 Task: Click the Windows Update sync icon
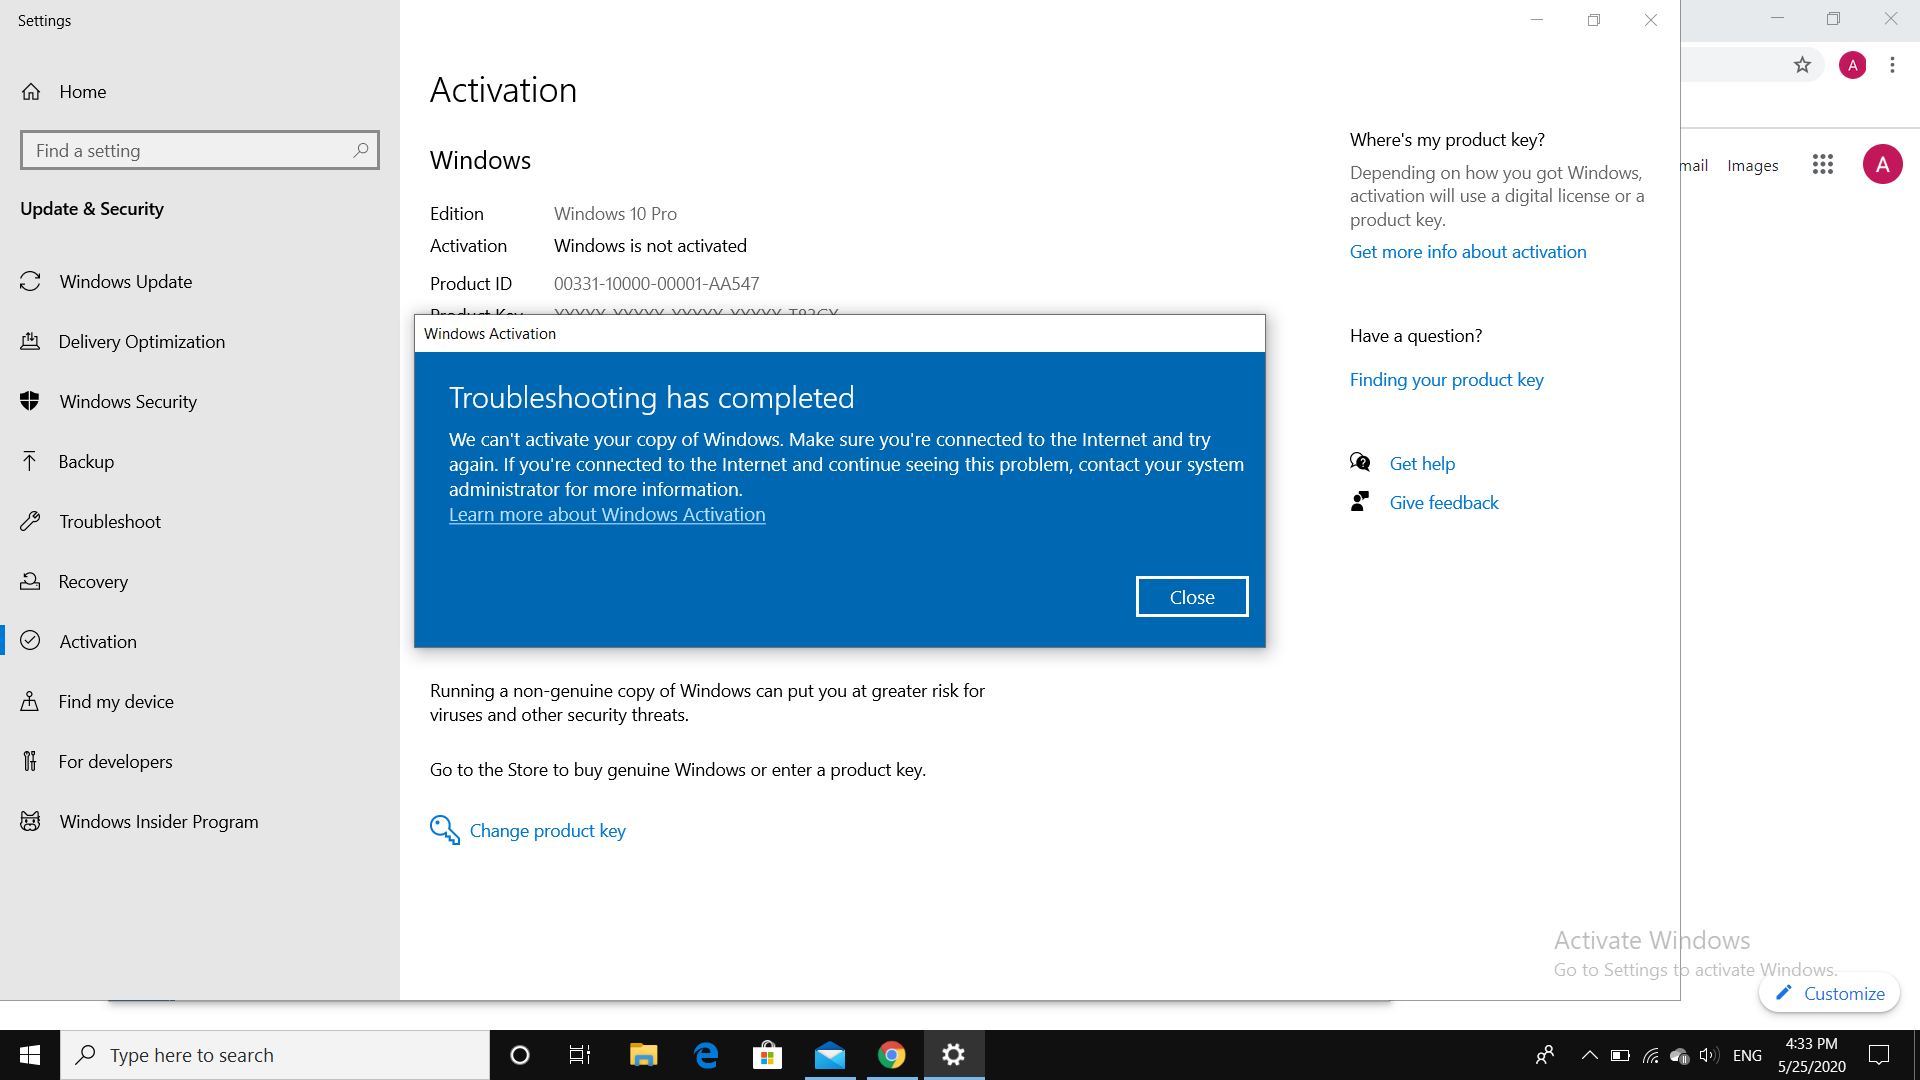click(30, 281)
